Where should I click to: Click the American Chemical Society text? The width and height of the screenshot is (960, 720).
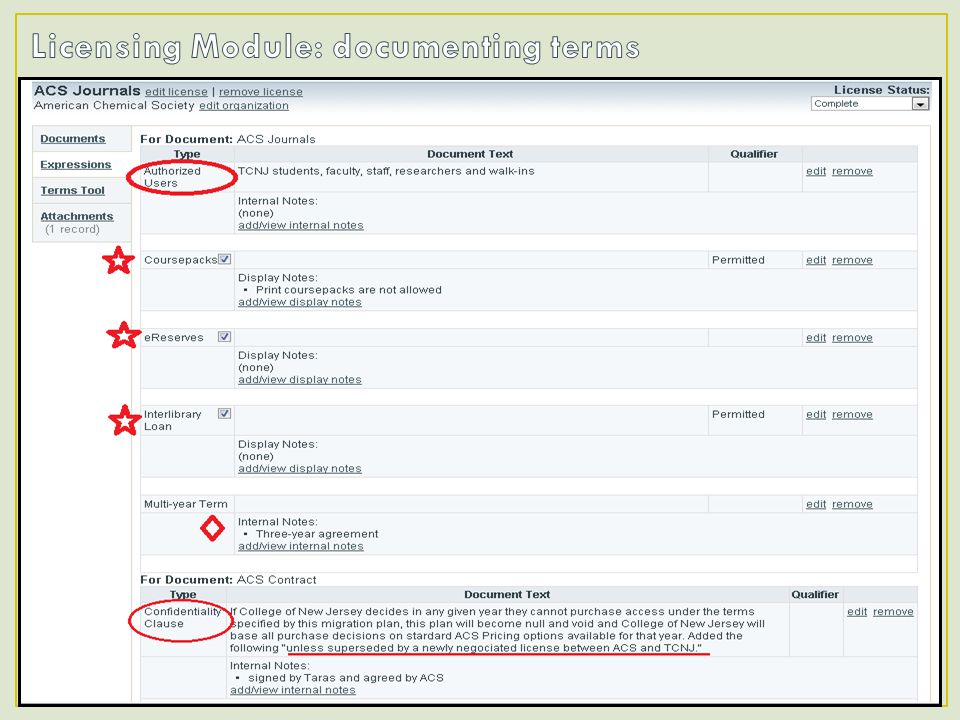(x=114, y=105)
